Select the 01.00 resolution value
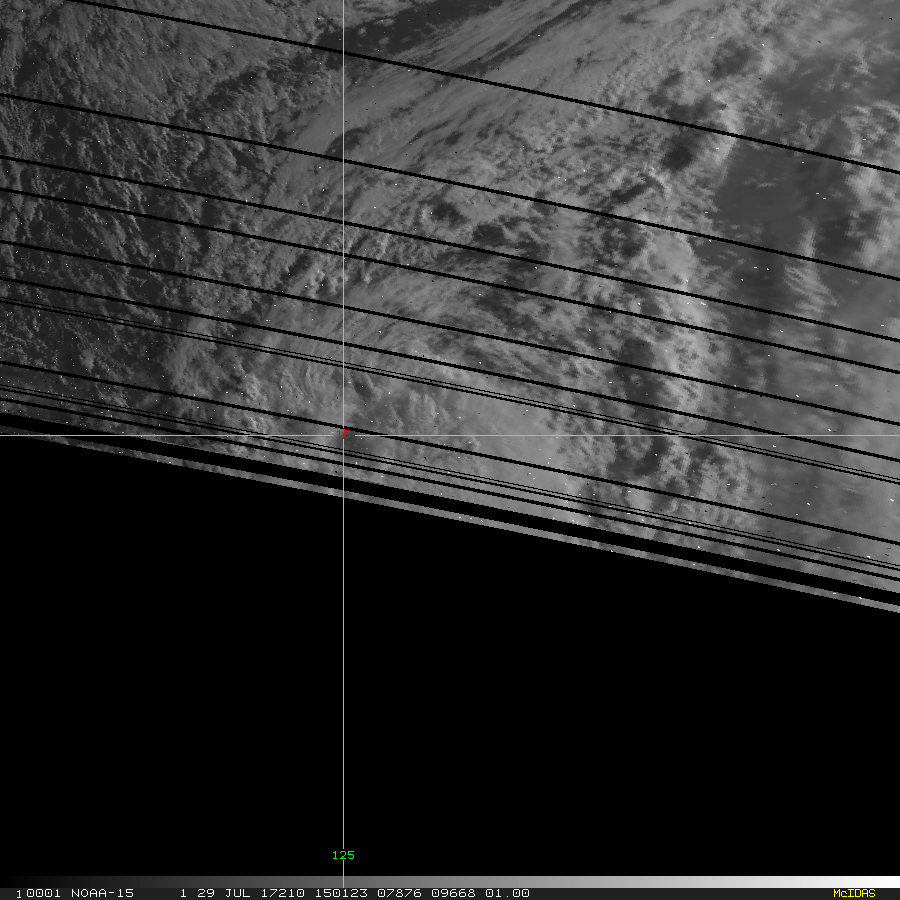 (x=506, y=893)
